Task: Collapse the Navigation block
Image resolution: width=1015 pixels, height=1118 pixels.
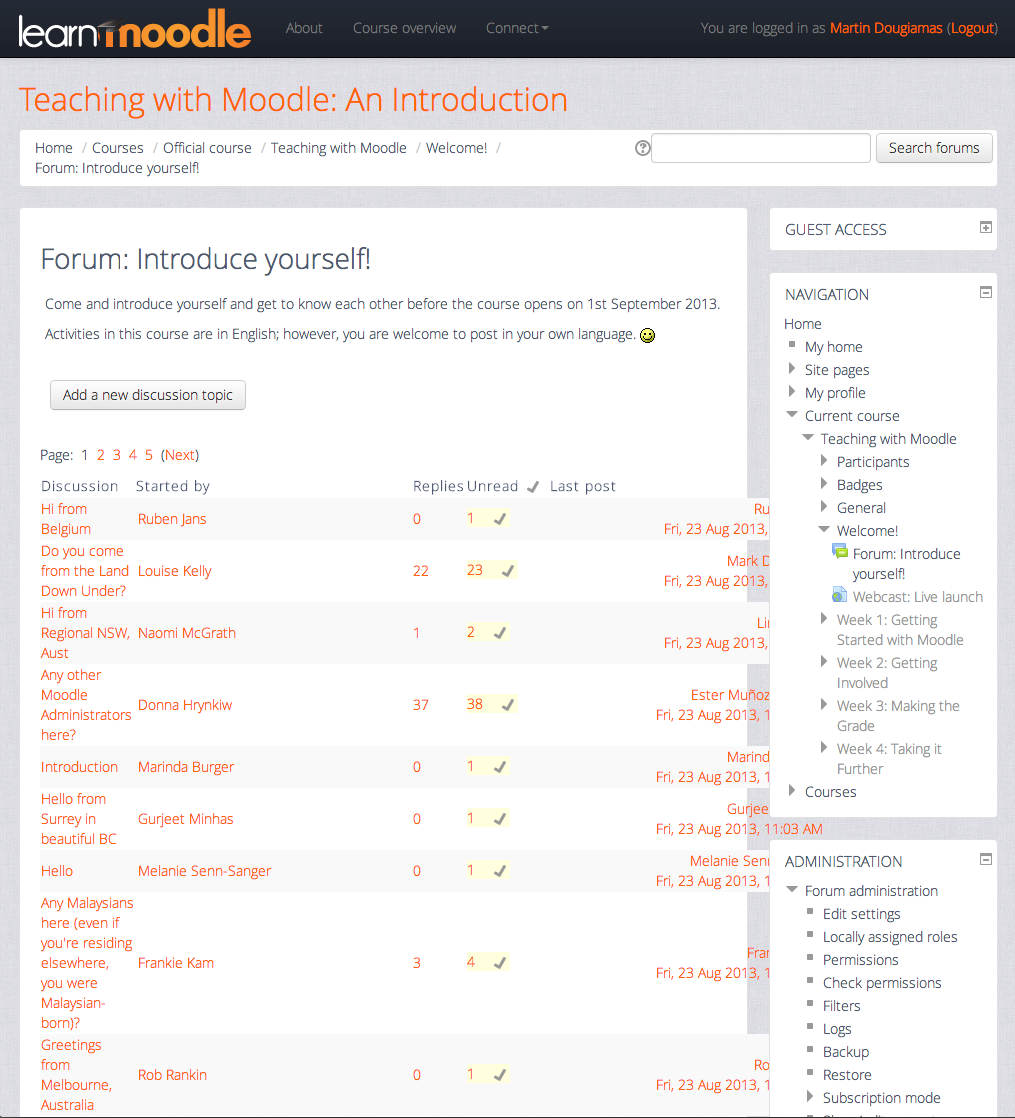Action: click(x=986, y=292)
